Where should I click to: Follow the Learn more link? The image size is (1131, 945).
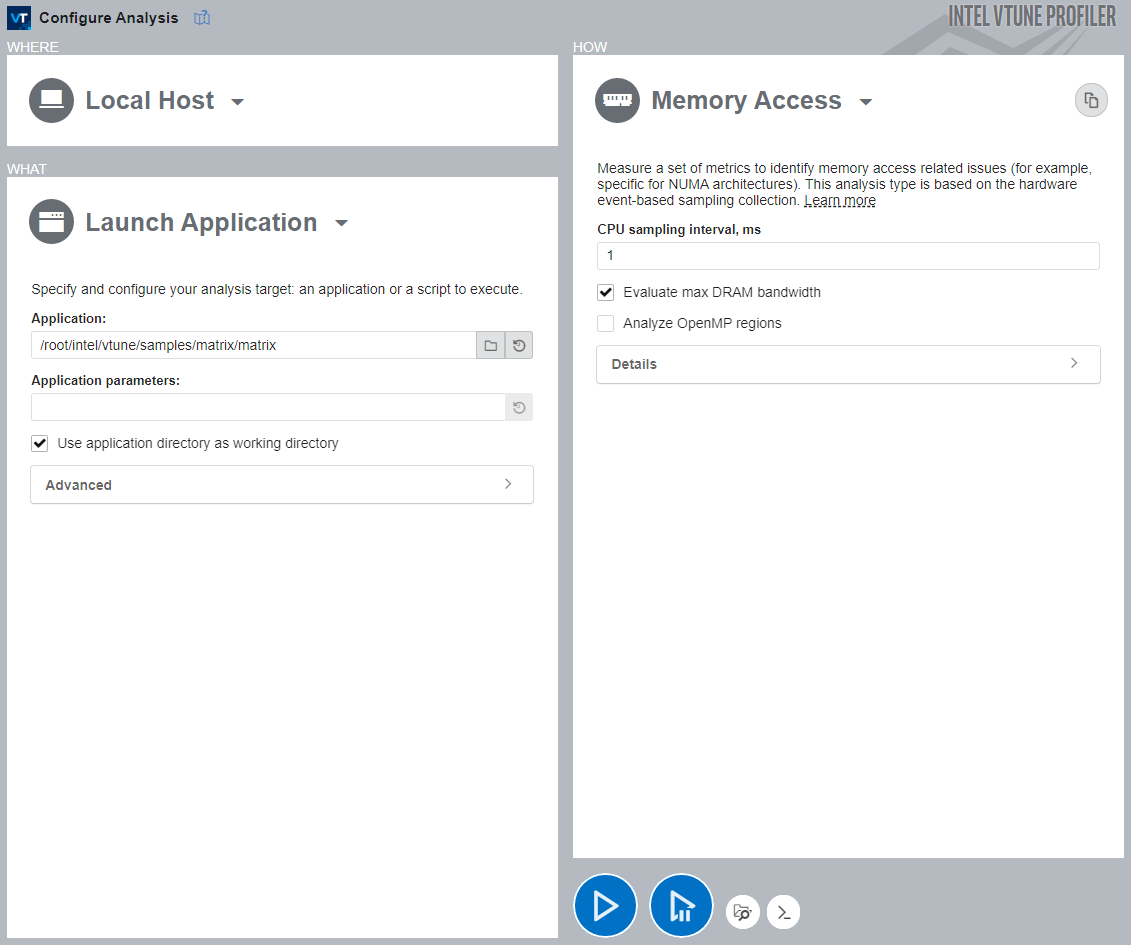tap(839, 201)
